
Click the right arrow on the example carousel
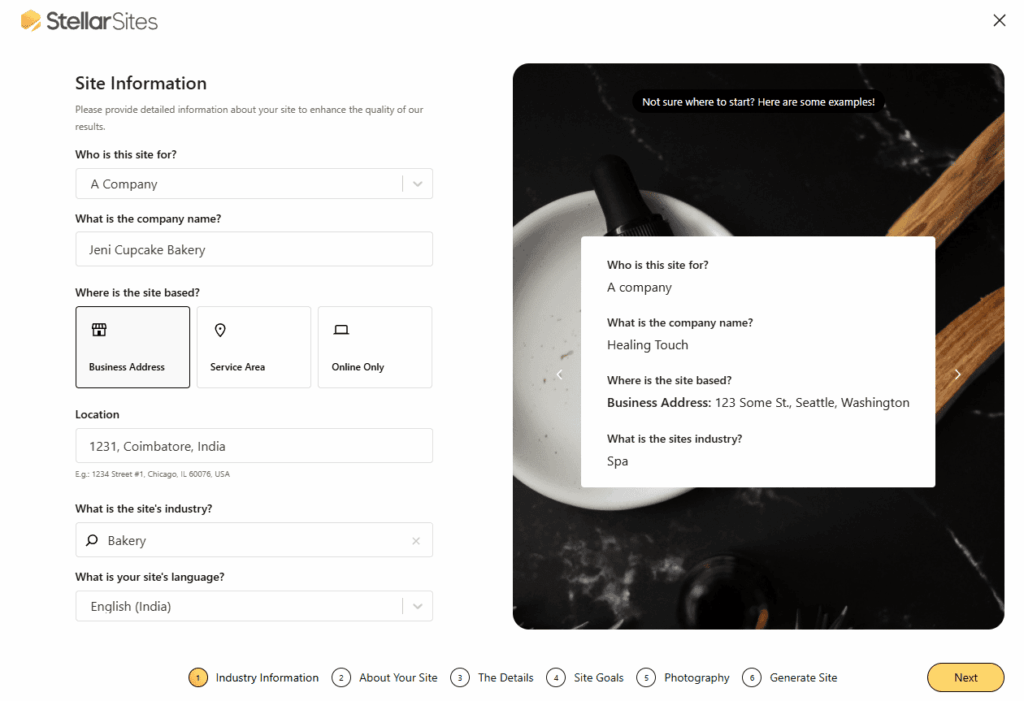click(957, 374)
